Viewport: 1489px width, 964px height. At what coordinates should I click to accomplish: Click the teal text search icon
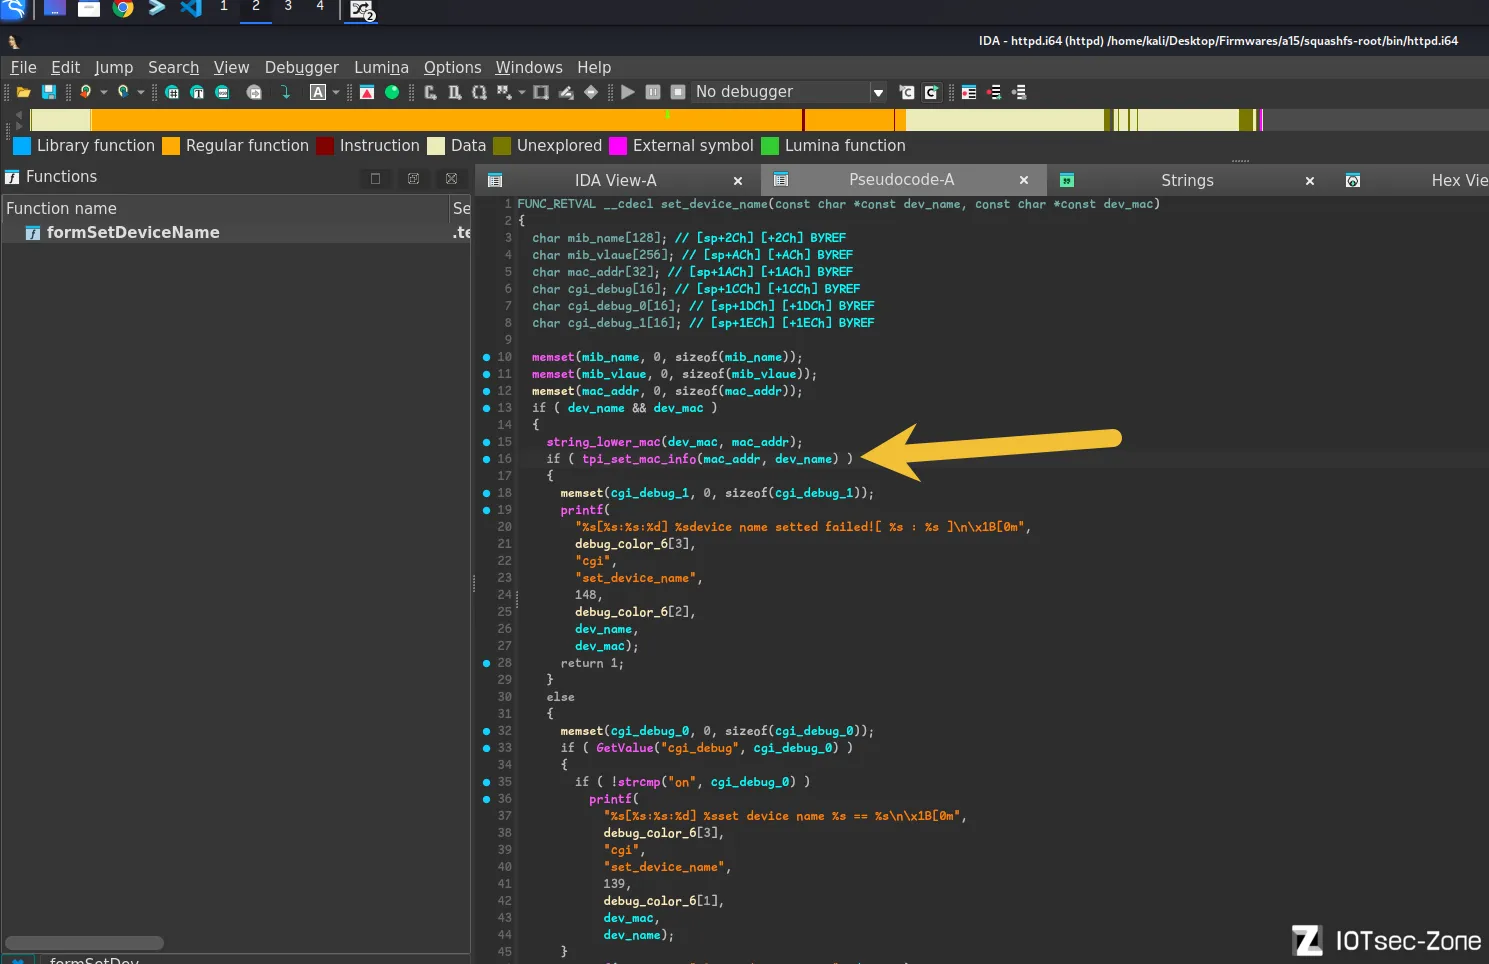point(197,92)
